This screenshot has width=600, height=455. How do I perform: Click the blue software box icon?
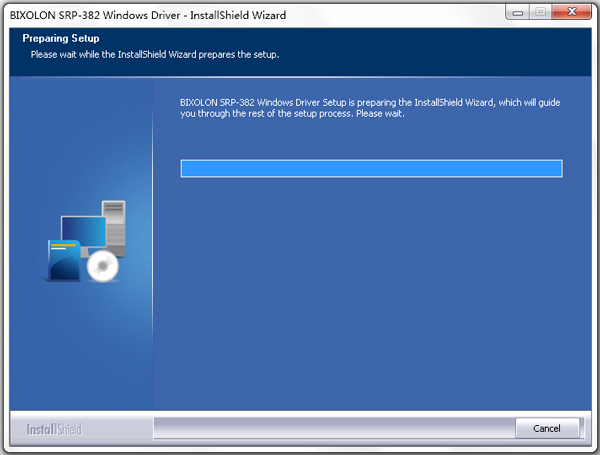[64, 260]
